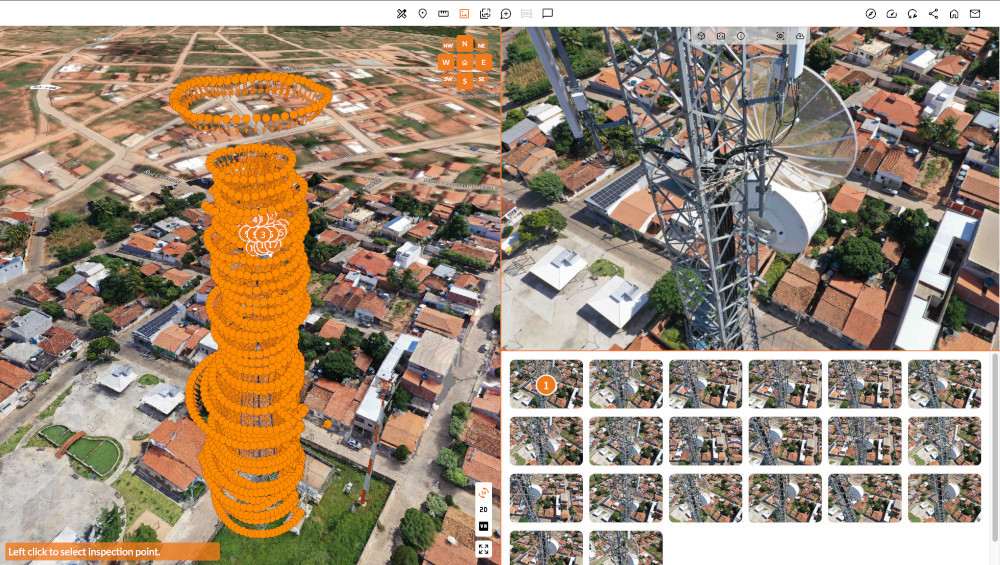This screenshot has height=565, width=1000.
Task: Activate the ruler measurement tool
Action: tap(443, 13)
